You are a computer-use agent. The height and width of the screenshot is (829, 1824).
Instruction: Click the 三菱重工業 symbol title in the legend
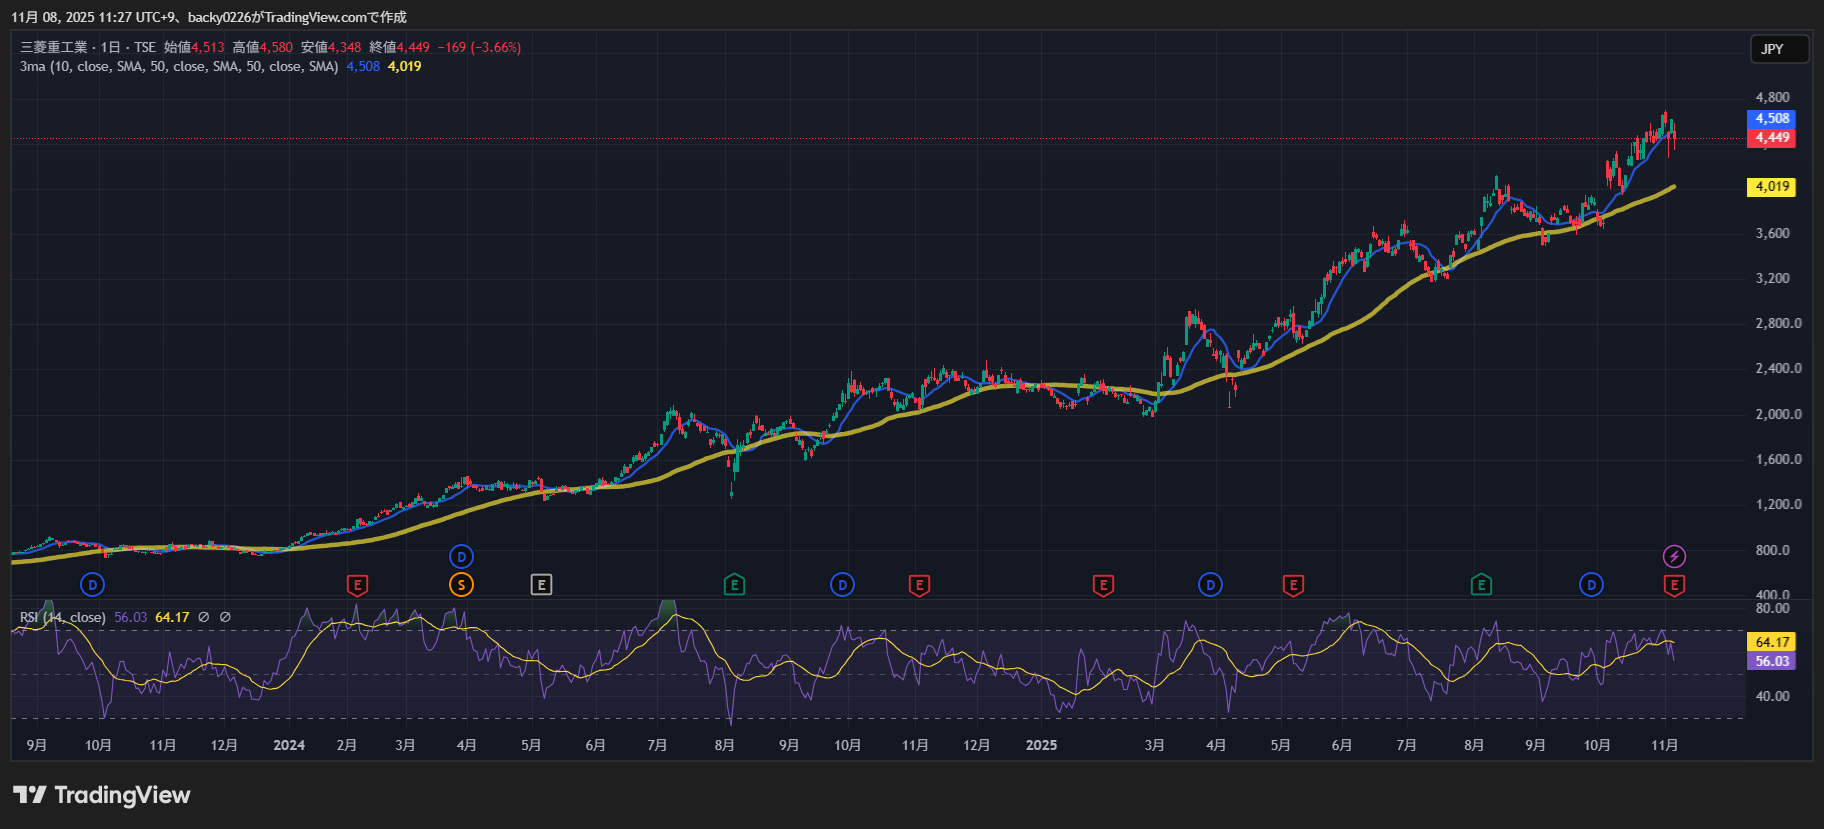tap(54, 47)
